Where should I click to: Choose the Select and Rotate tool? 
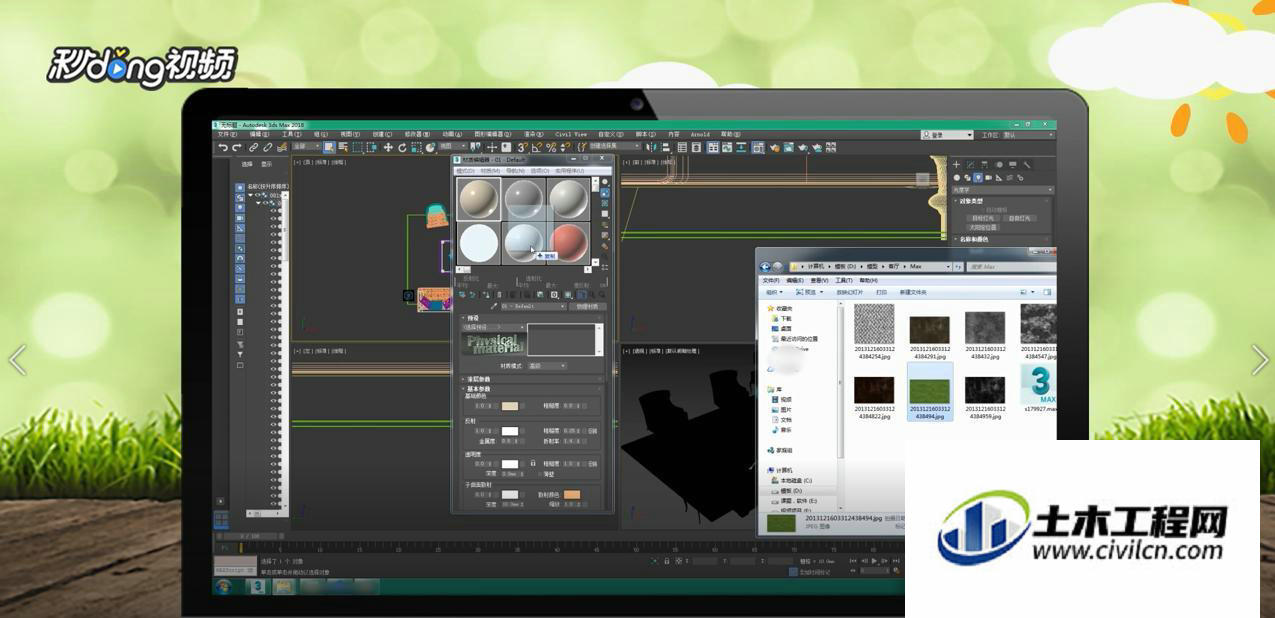coord(402,148)
